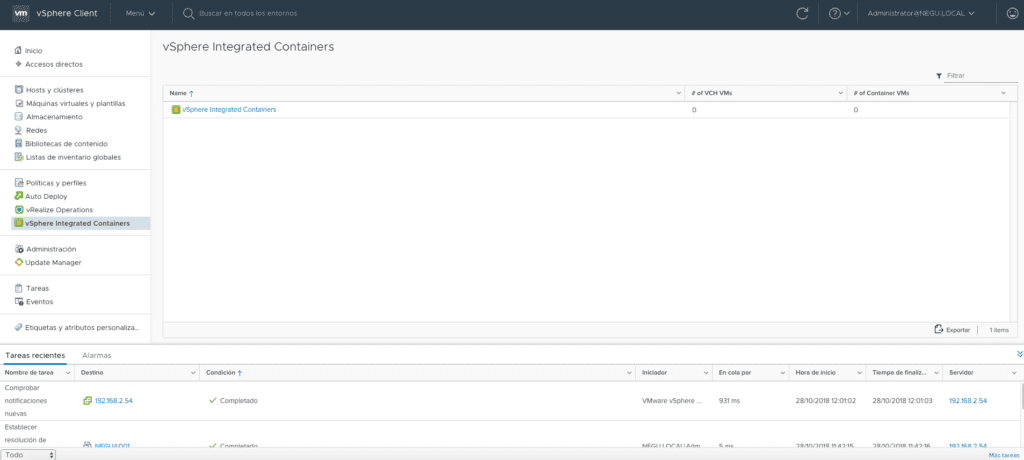
Task: Open the Iniciador column dropdown
Action: pyautogui.click(x=706, y=372)
